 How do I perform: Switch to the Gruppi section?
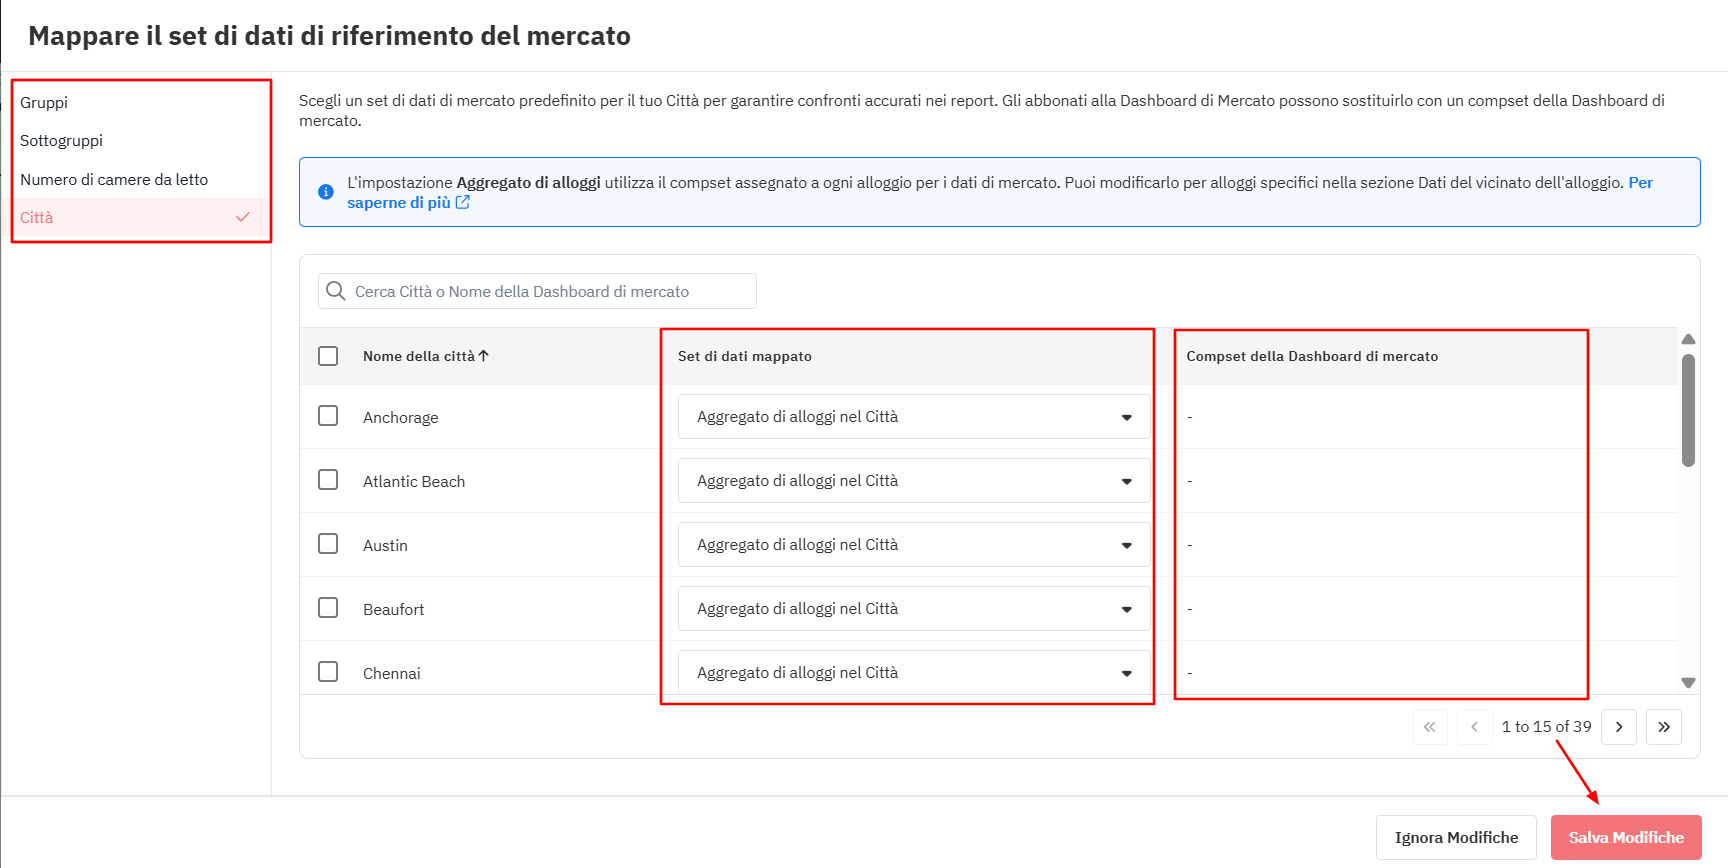(44, 103)
